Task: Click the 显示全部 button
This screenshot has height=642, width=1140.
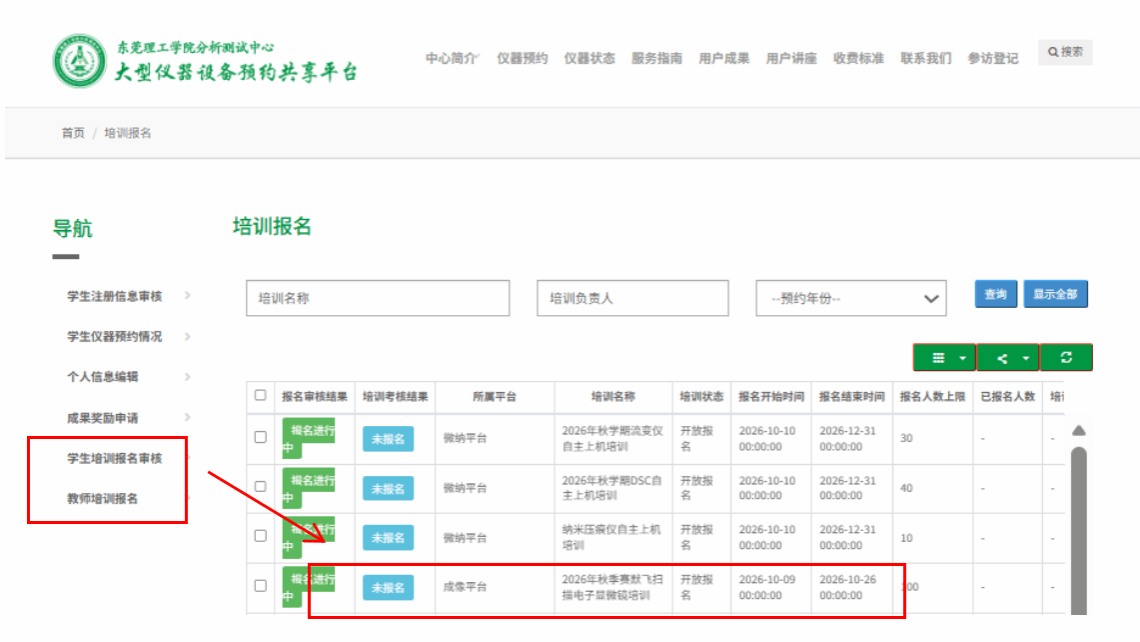Action: 1056,294
